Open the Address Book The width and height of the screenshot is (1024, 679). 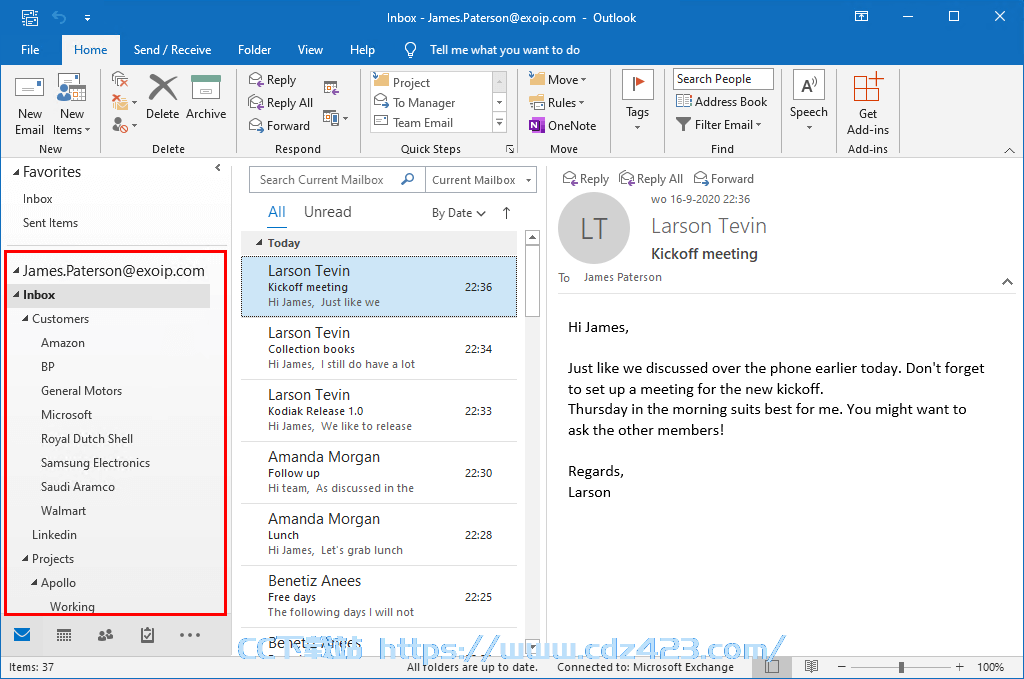pos(722,101)
